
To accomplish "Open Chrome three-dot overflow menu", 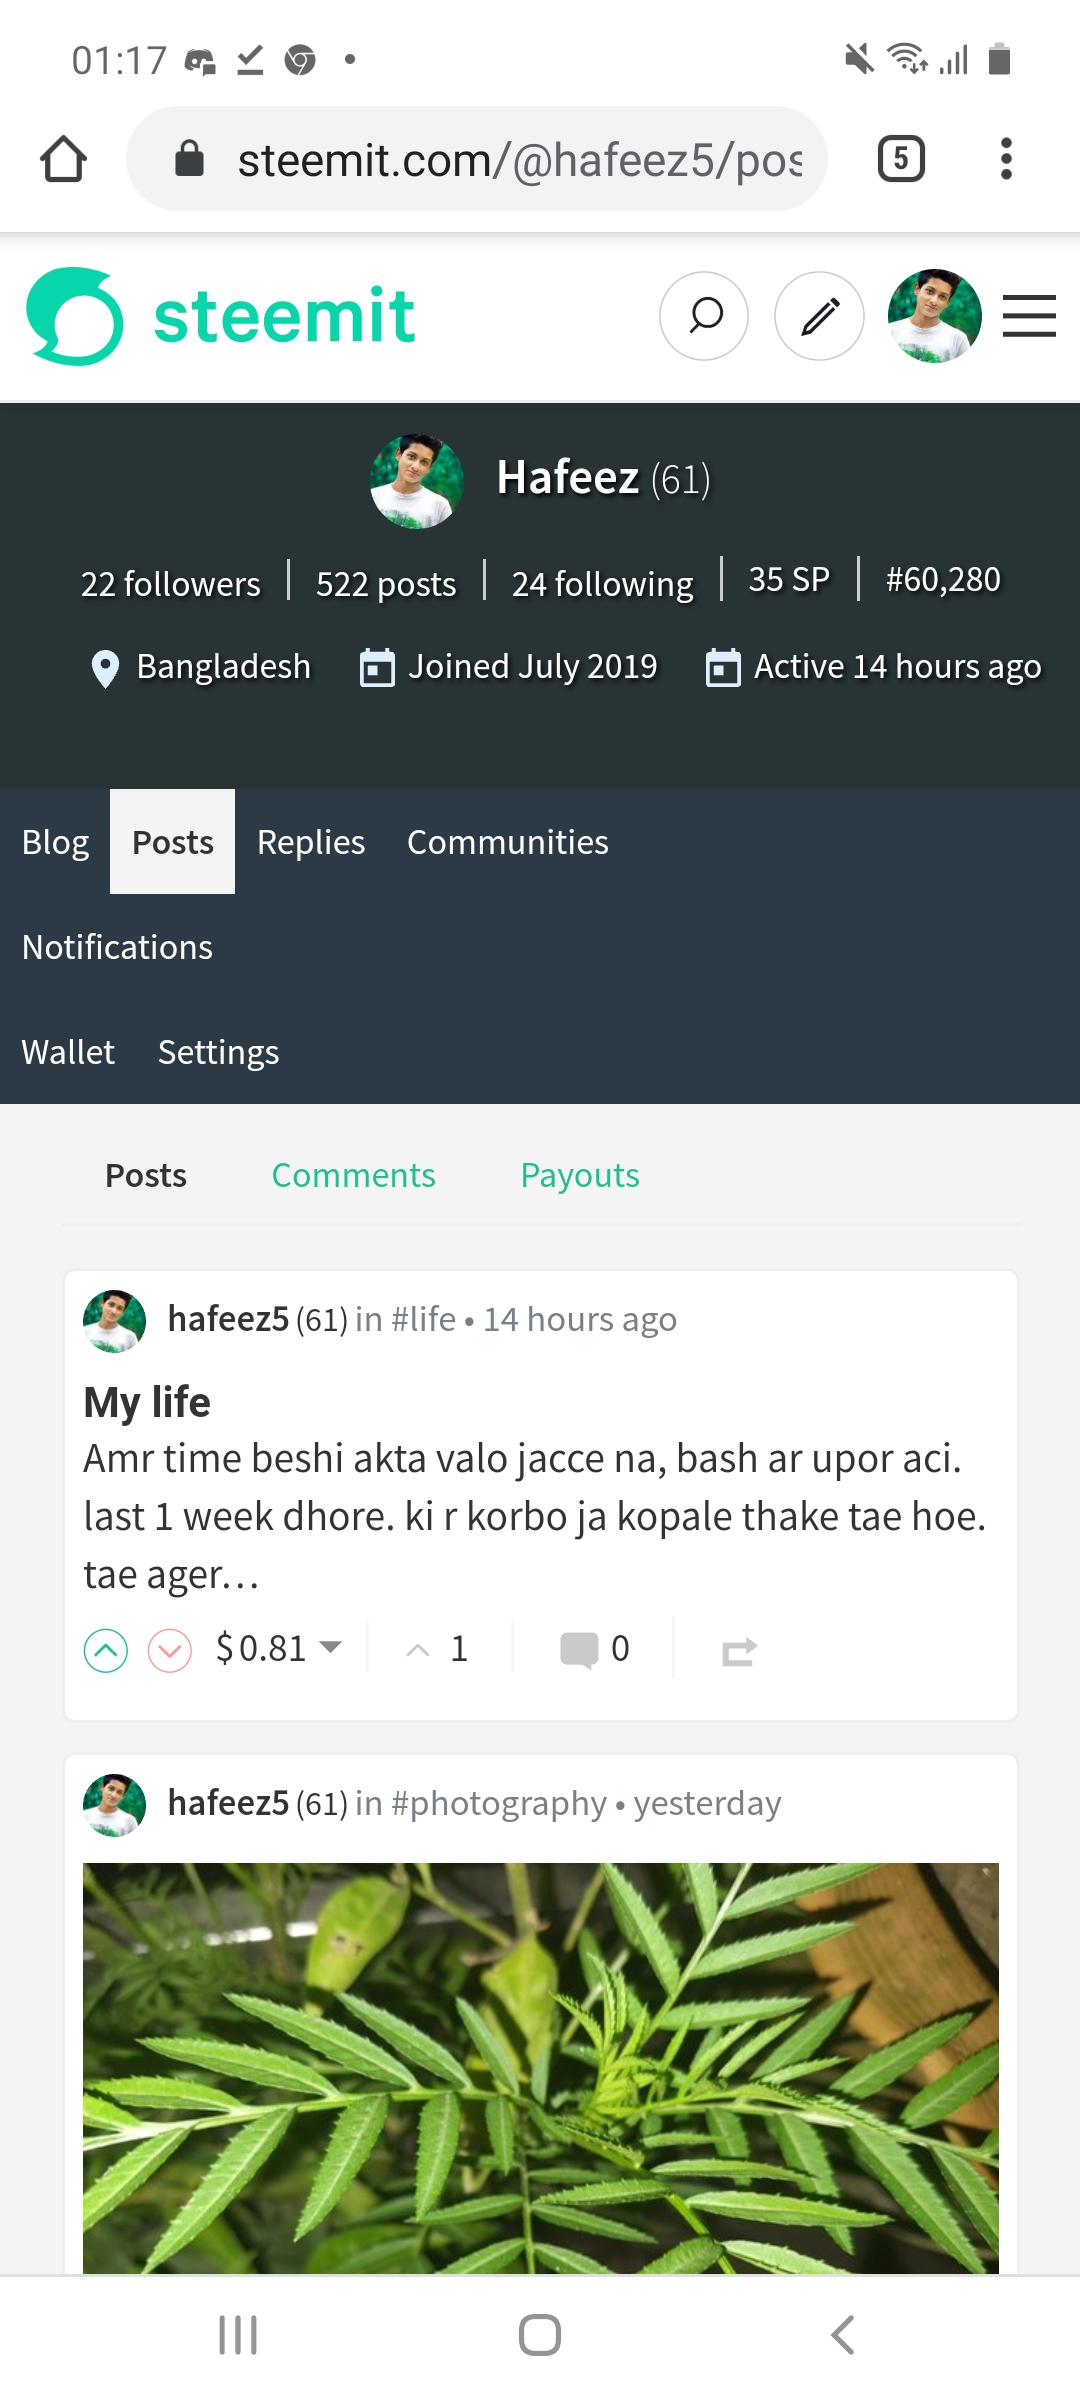I will point(1006,159).
